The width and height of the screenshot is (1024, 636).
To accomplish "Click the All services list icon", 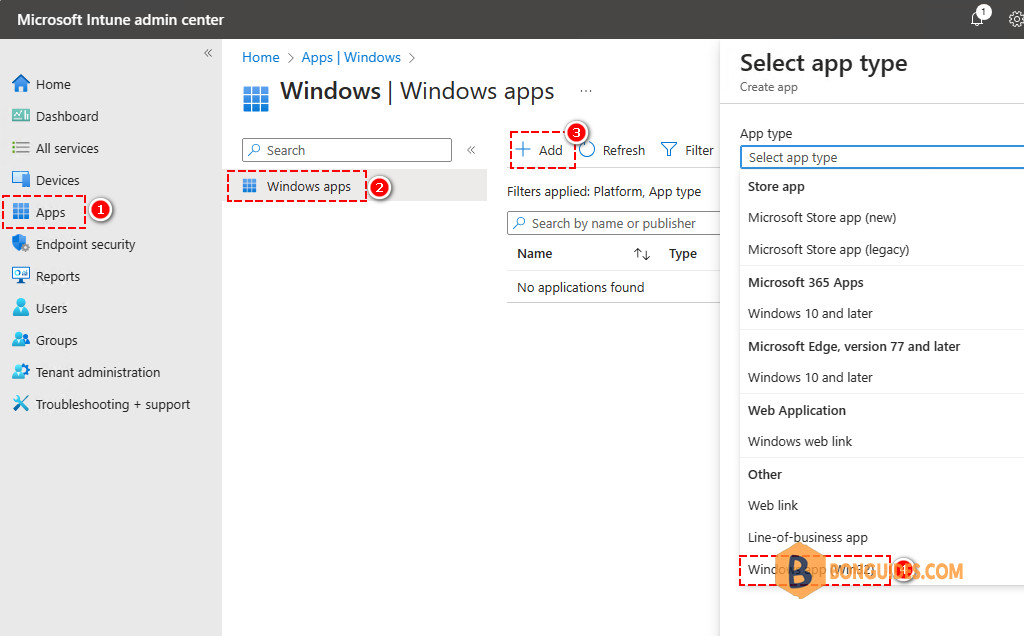I will coord(21,148).
